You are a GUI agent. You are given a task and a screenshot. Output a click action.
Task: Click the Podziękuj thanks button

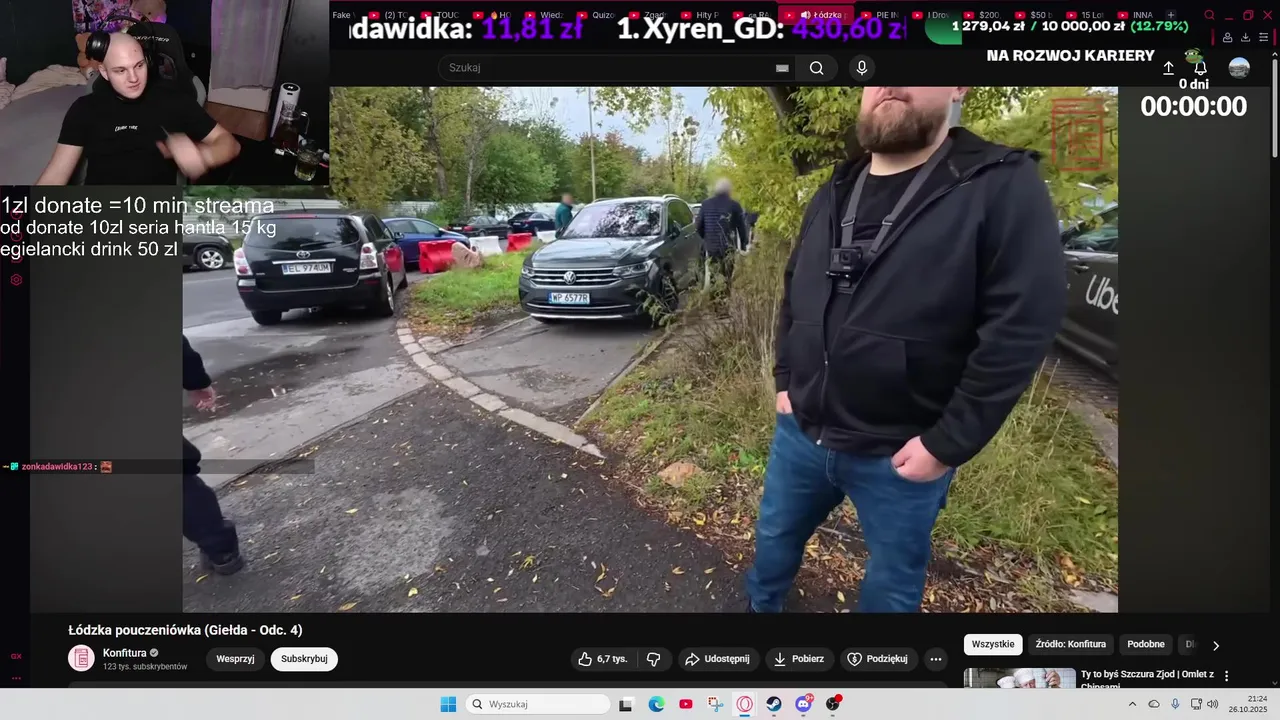point(877,659)
